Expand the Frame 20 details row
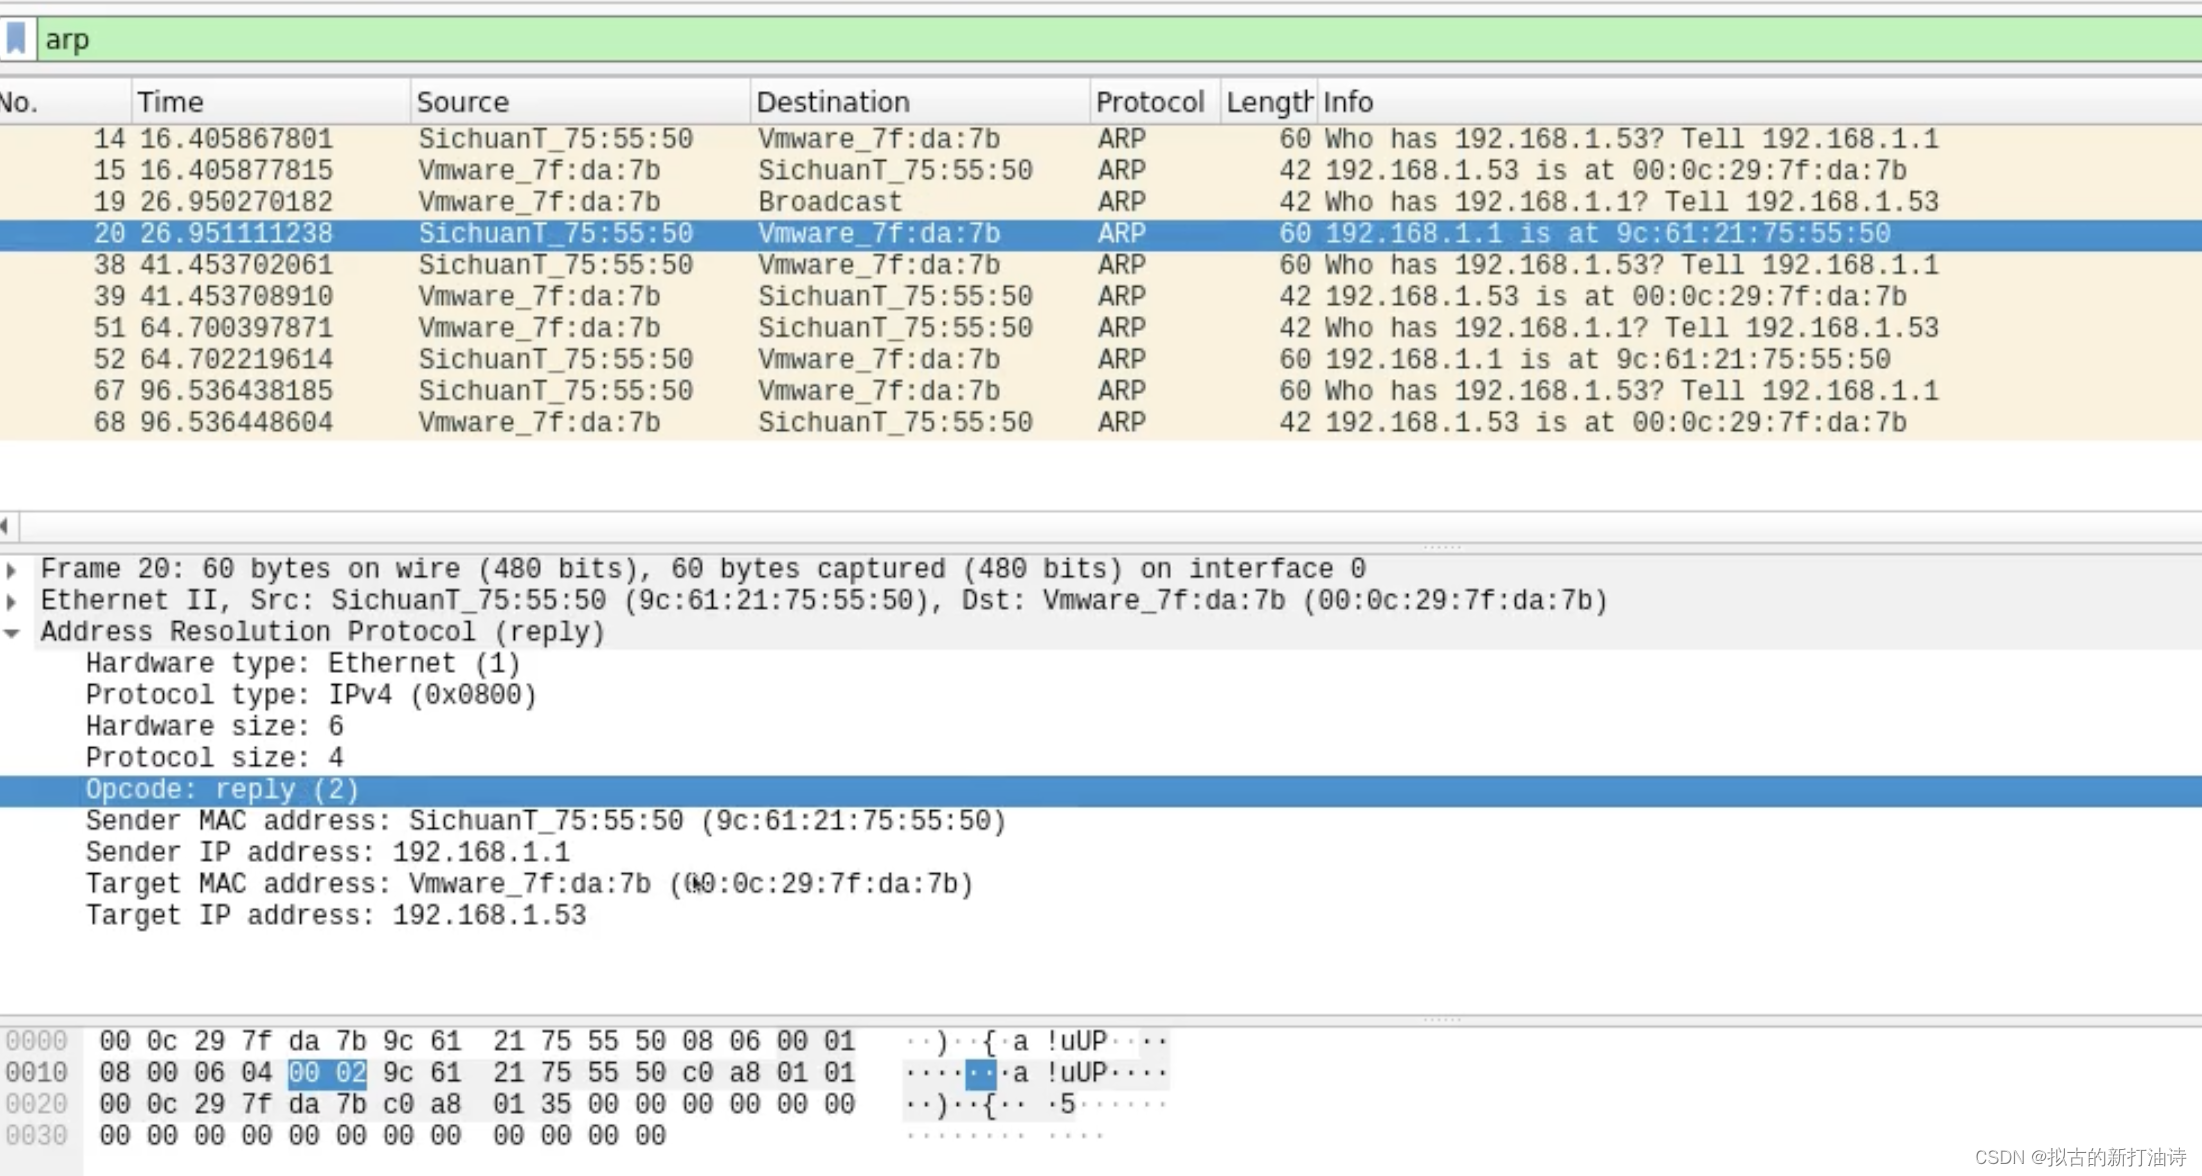 click(x=11, y=570)
